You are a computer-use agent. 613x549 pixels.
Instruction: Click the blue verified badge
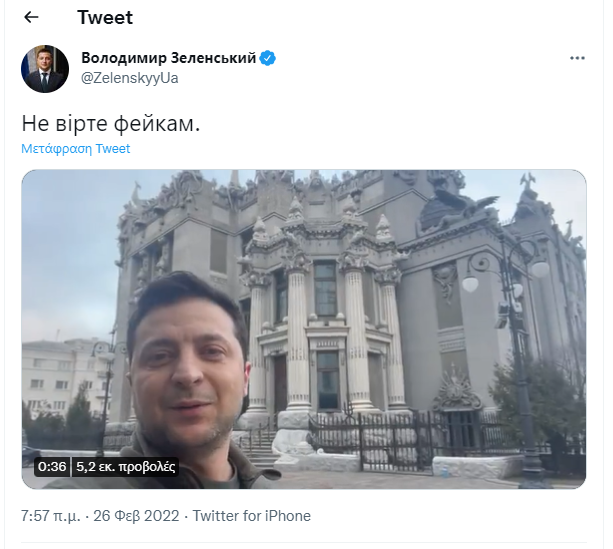[x=268, y=58]
